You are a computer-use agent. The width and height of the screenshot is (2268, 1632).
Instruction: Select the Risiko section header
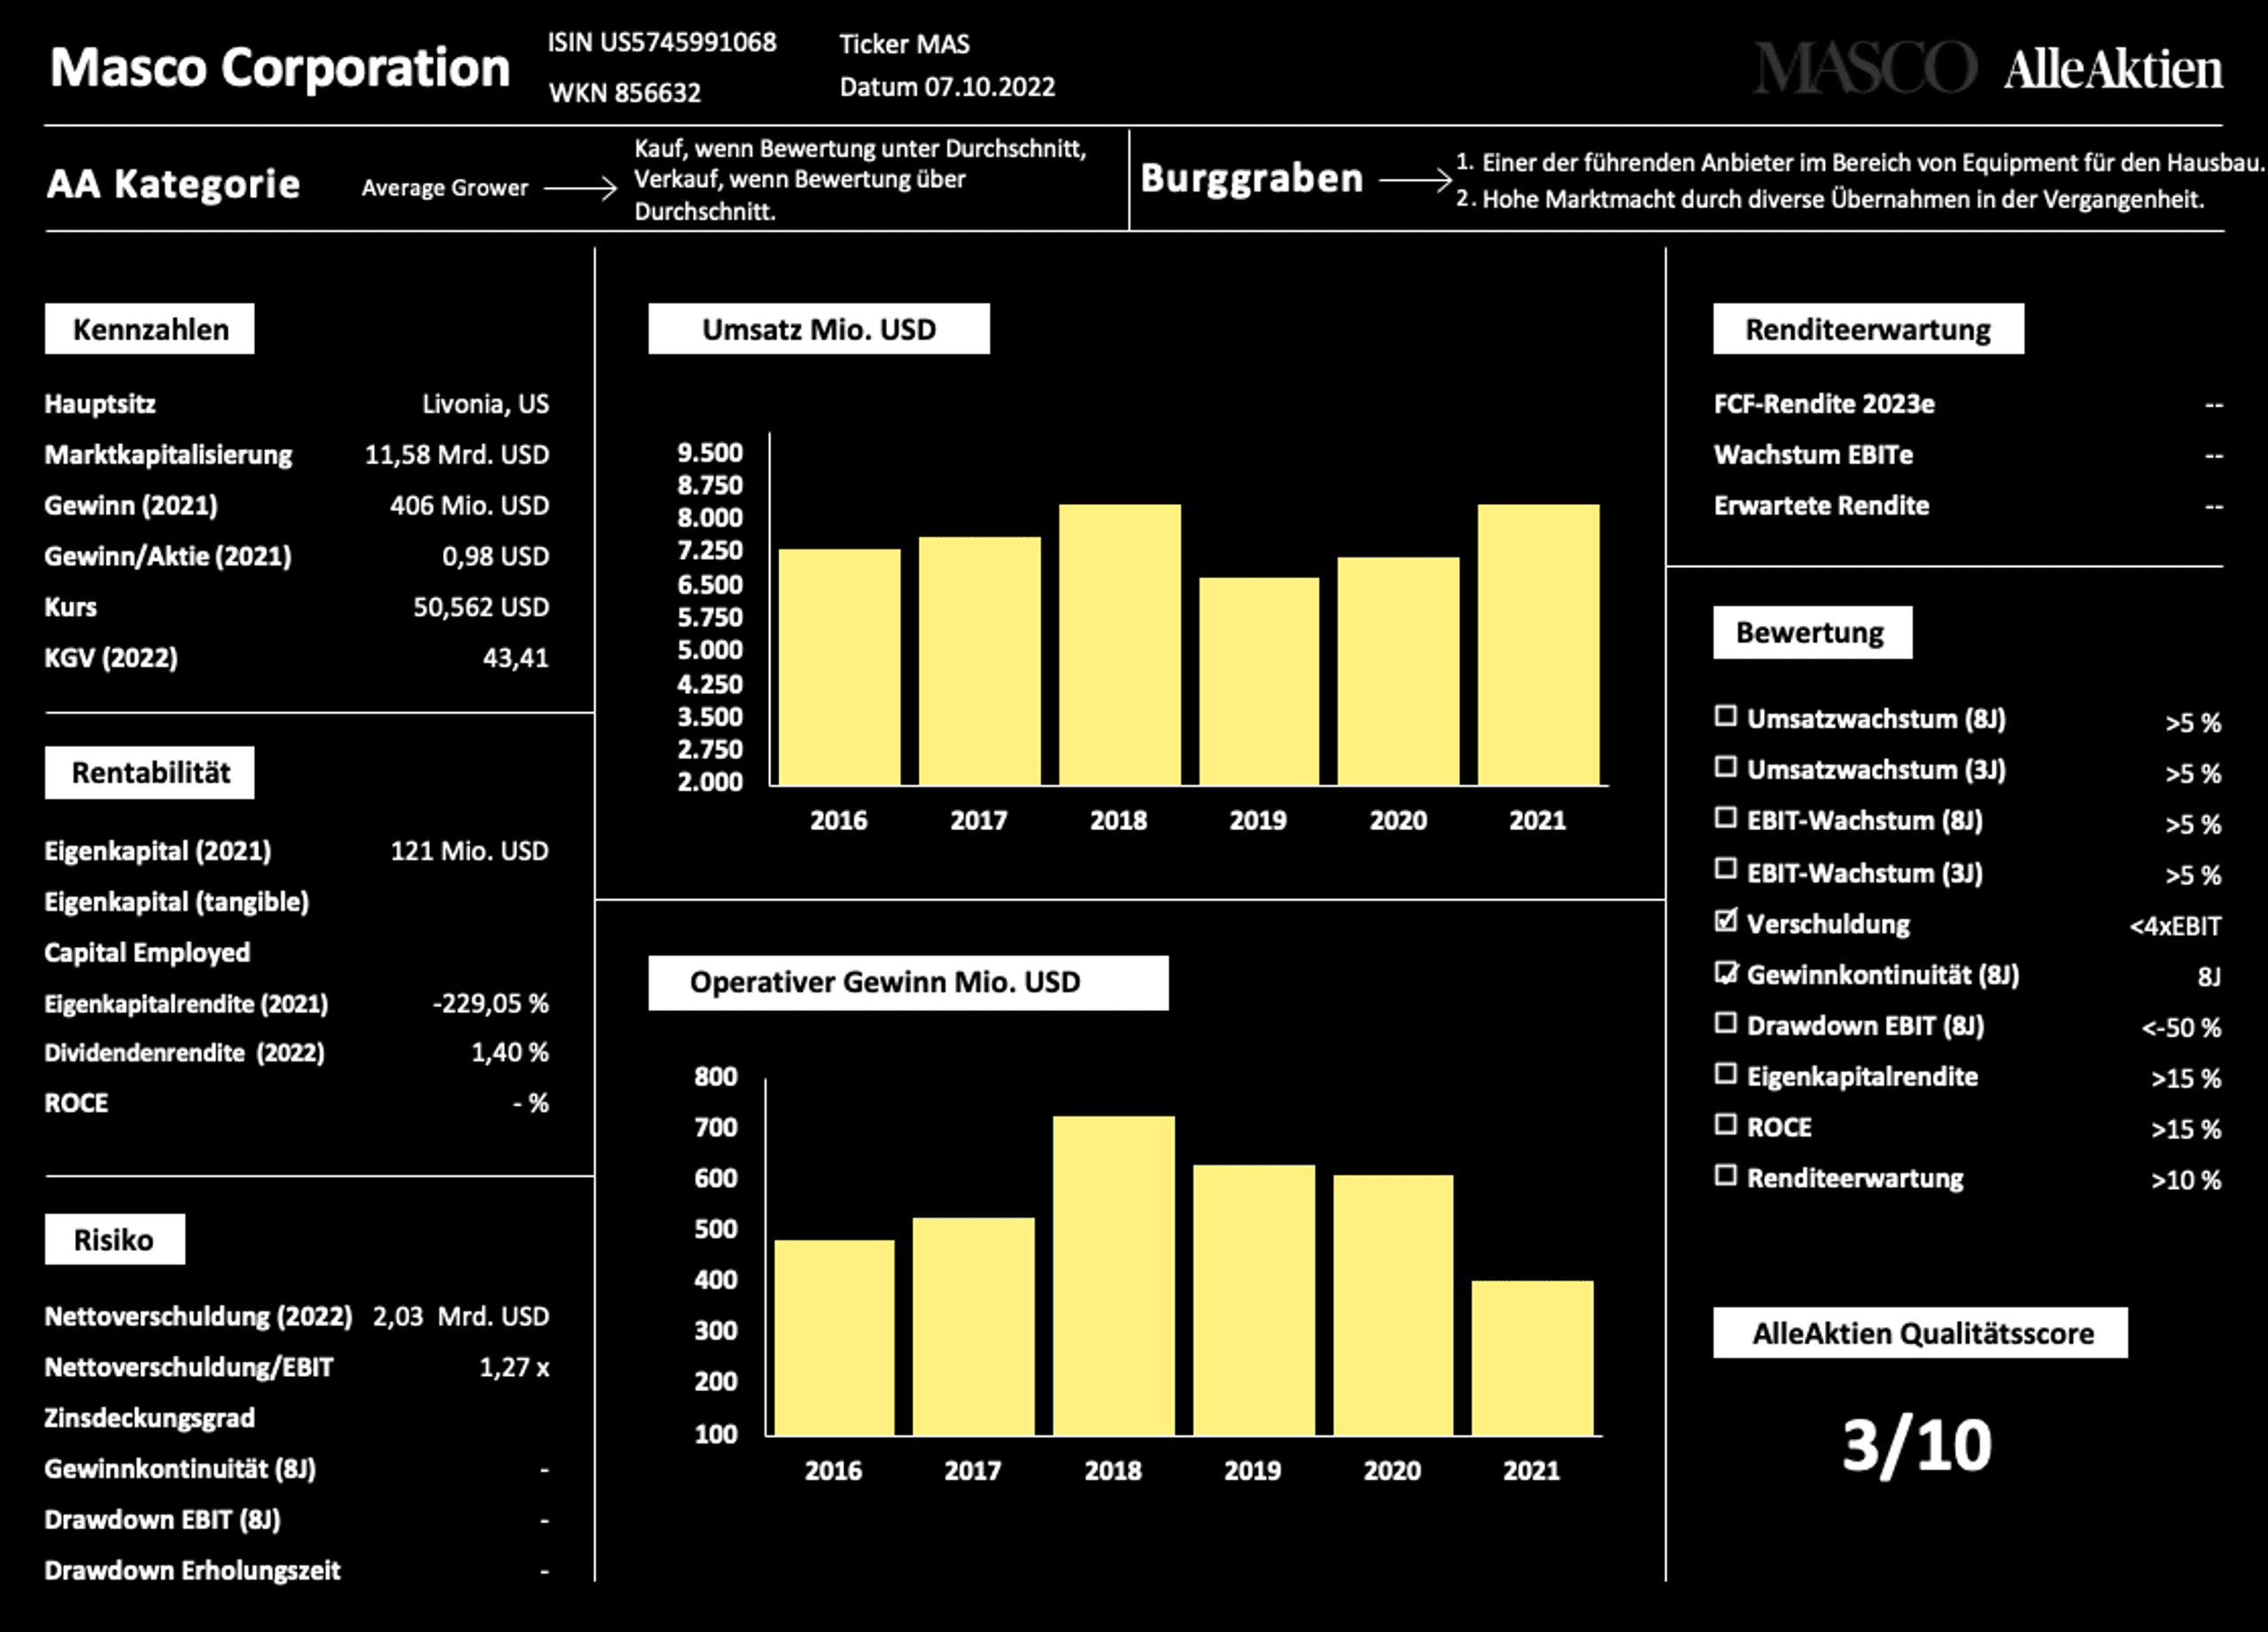(x=115, y=1240)
